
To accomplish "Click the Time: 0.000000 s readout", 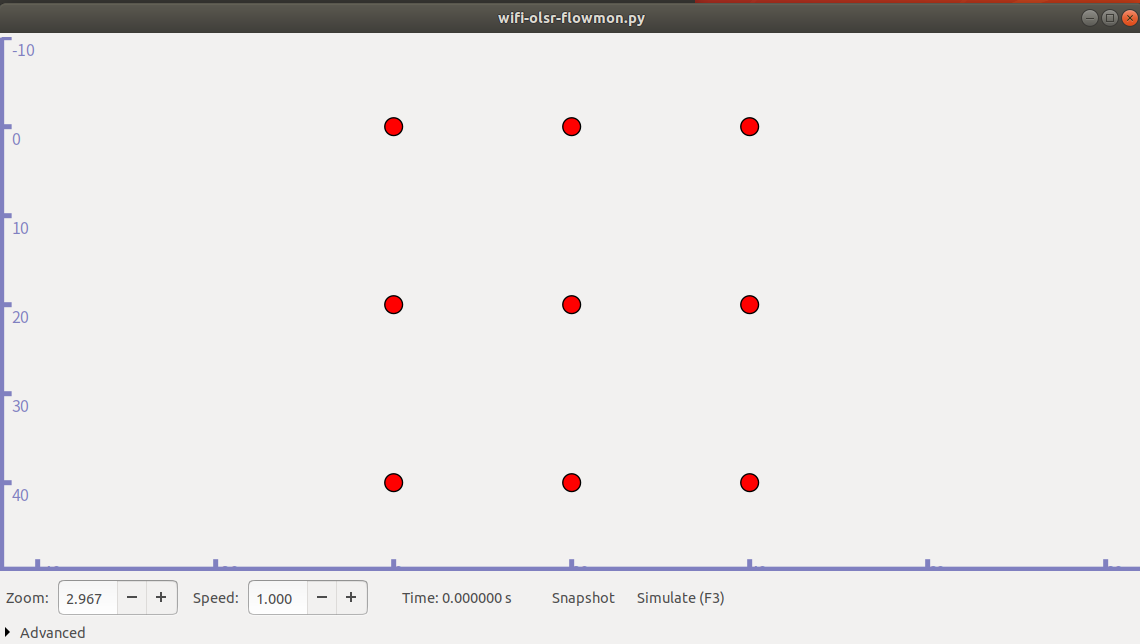I will click(x=457, y=597).
